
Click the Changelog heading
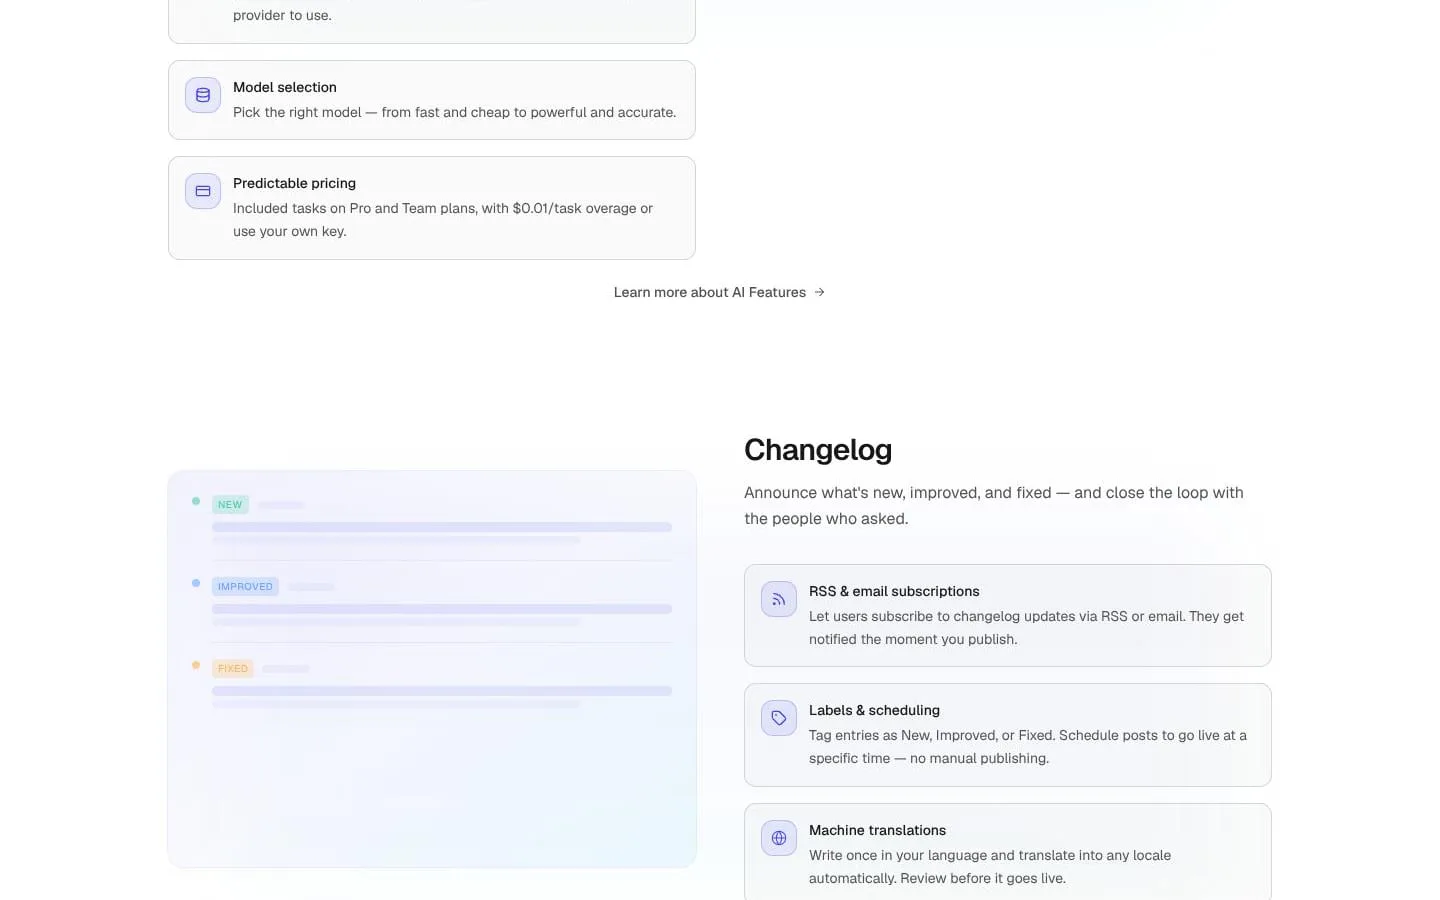818,450
